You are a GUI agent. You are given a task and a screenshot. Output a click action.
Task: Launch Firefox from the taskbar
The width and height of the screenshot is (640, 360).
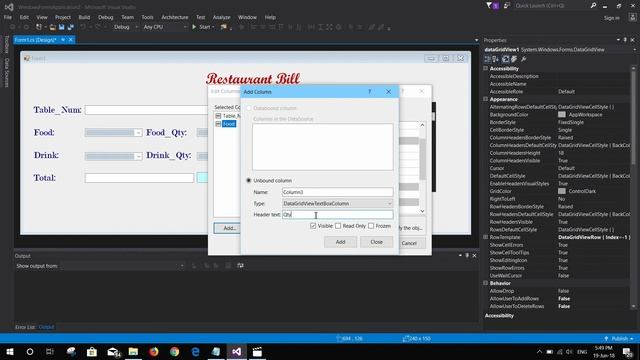(x=154, y=351)
